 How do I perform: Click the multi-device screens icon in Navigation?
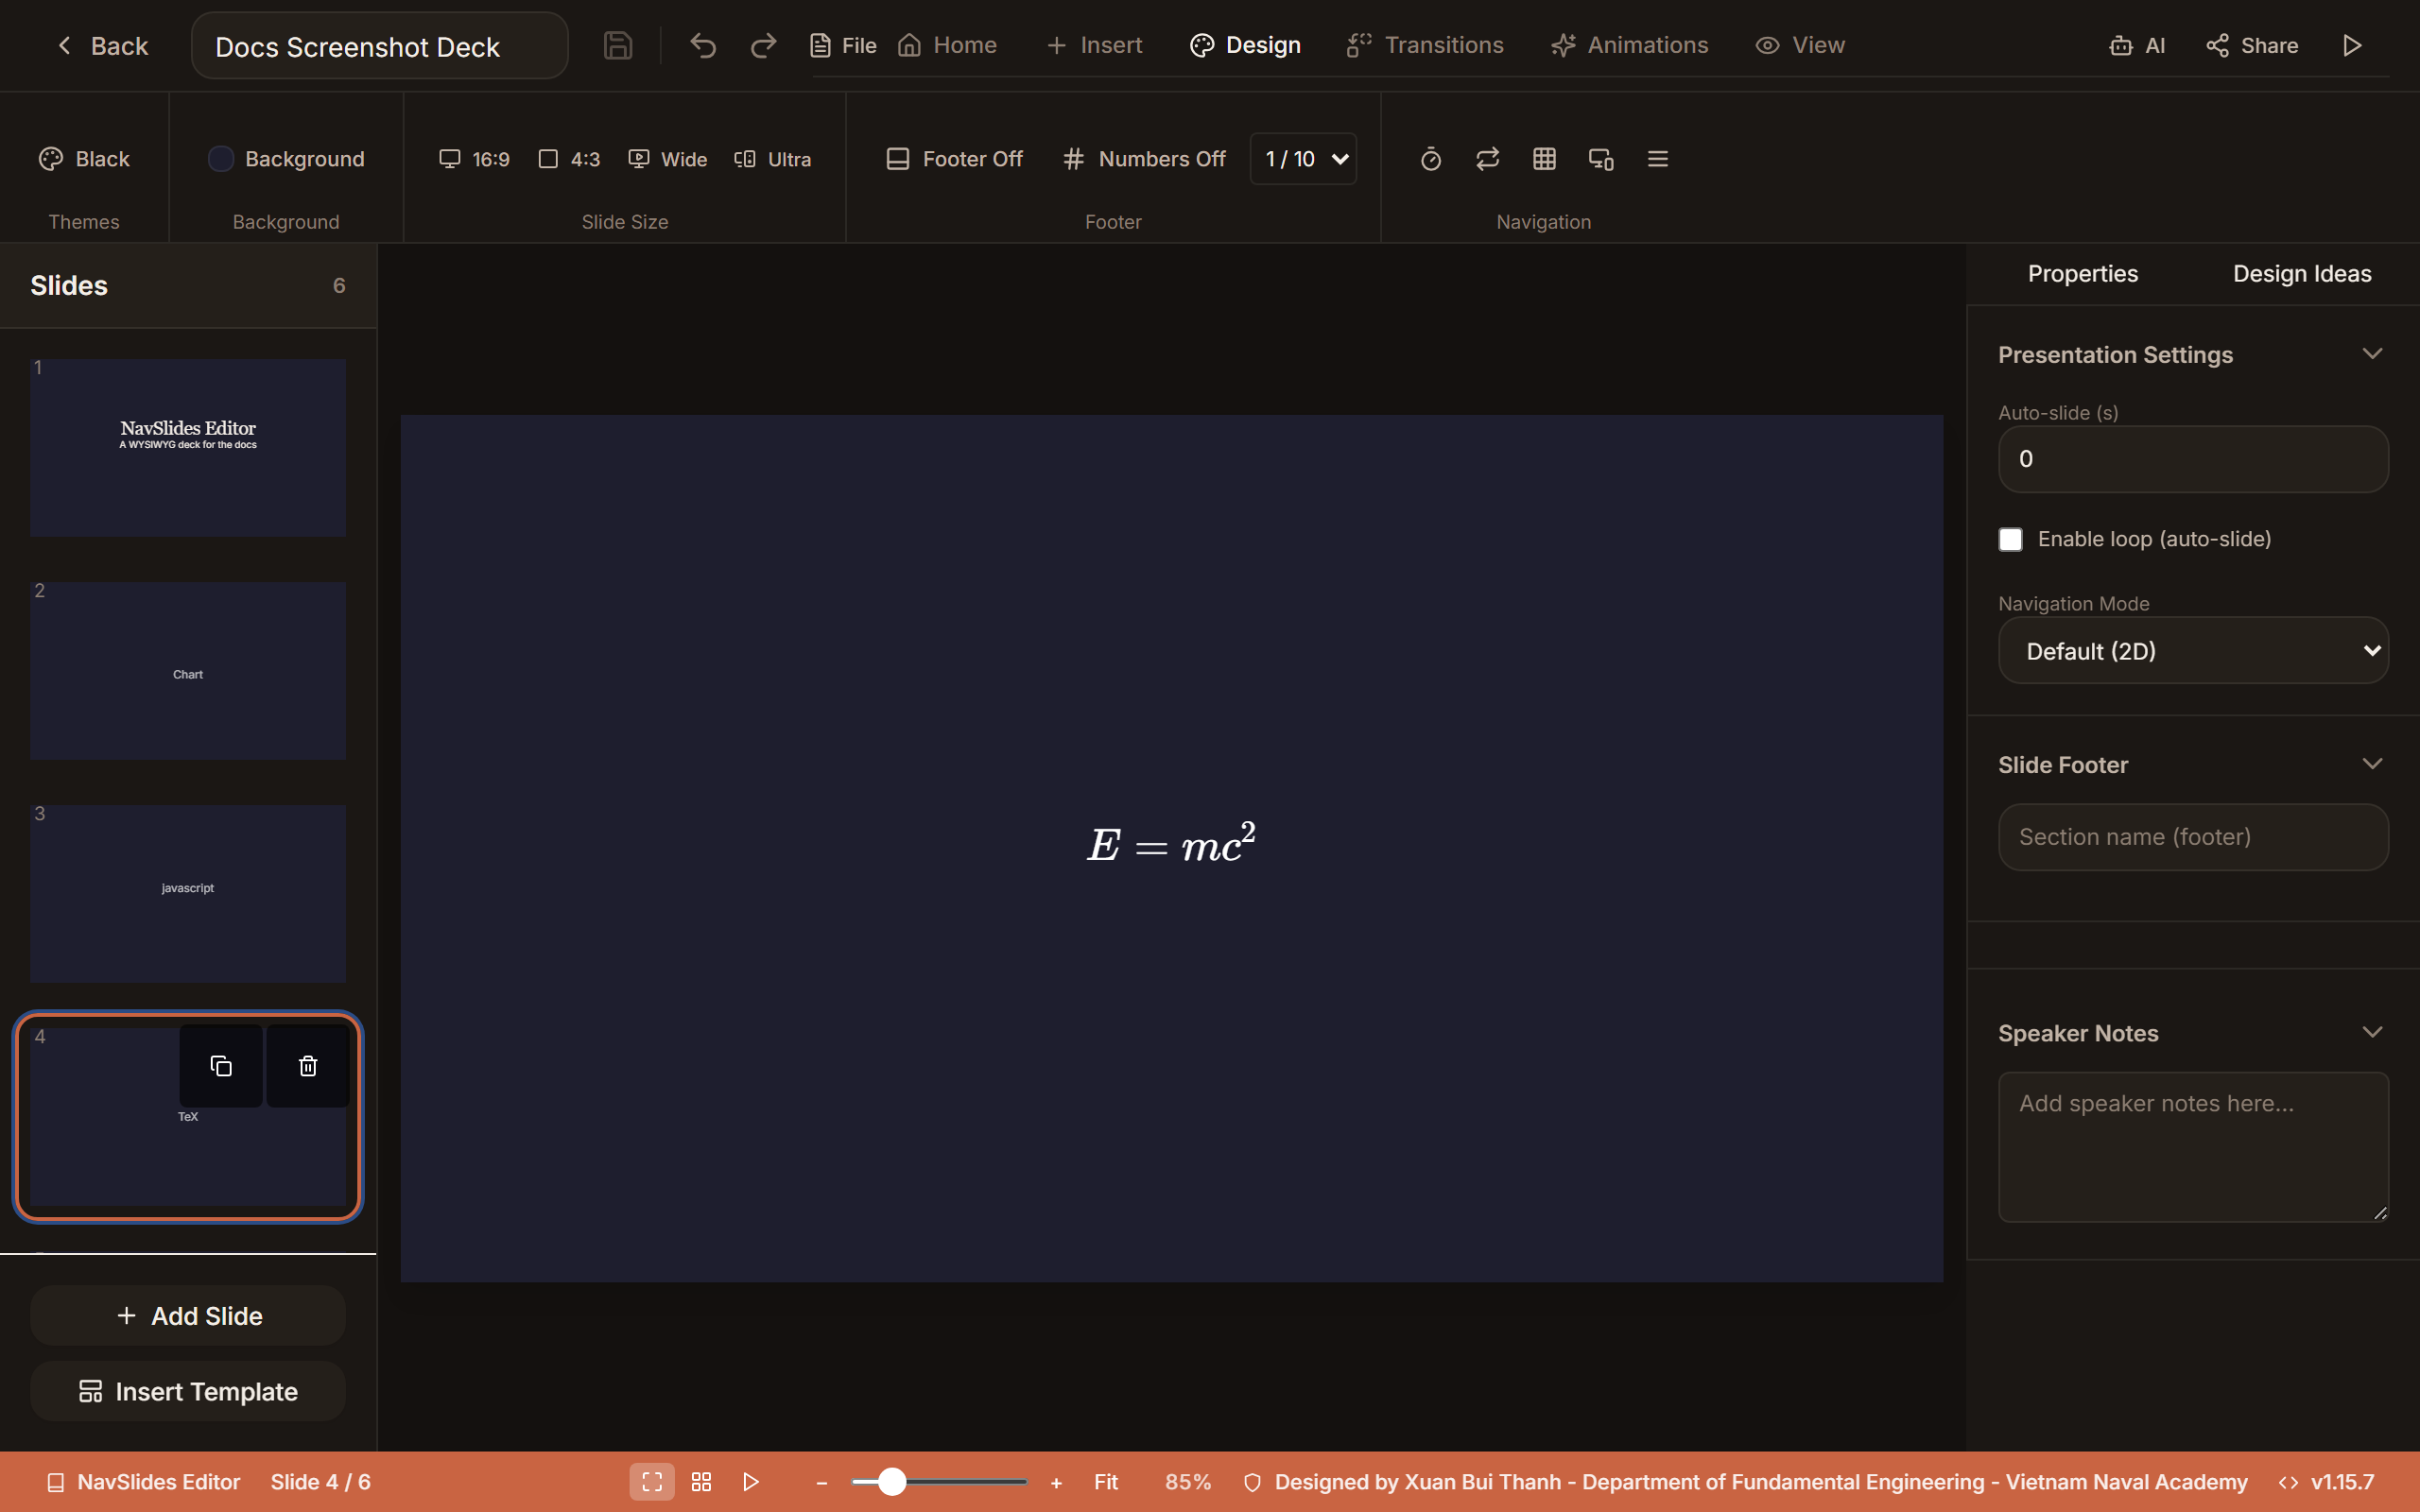pyautogui.click(x=1600, y=159)
